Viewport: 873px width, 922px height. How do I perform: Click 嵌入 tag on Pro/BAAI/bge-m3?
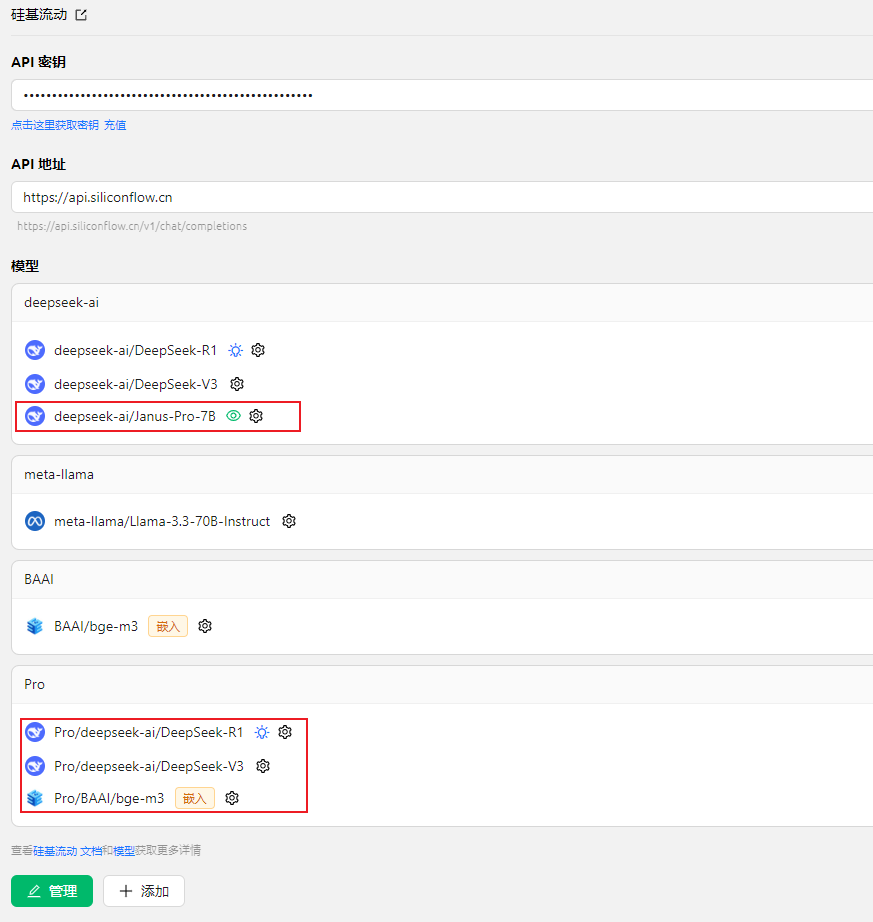195,798
